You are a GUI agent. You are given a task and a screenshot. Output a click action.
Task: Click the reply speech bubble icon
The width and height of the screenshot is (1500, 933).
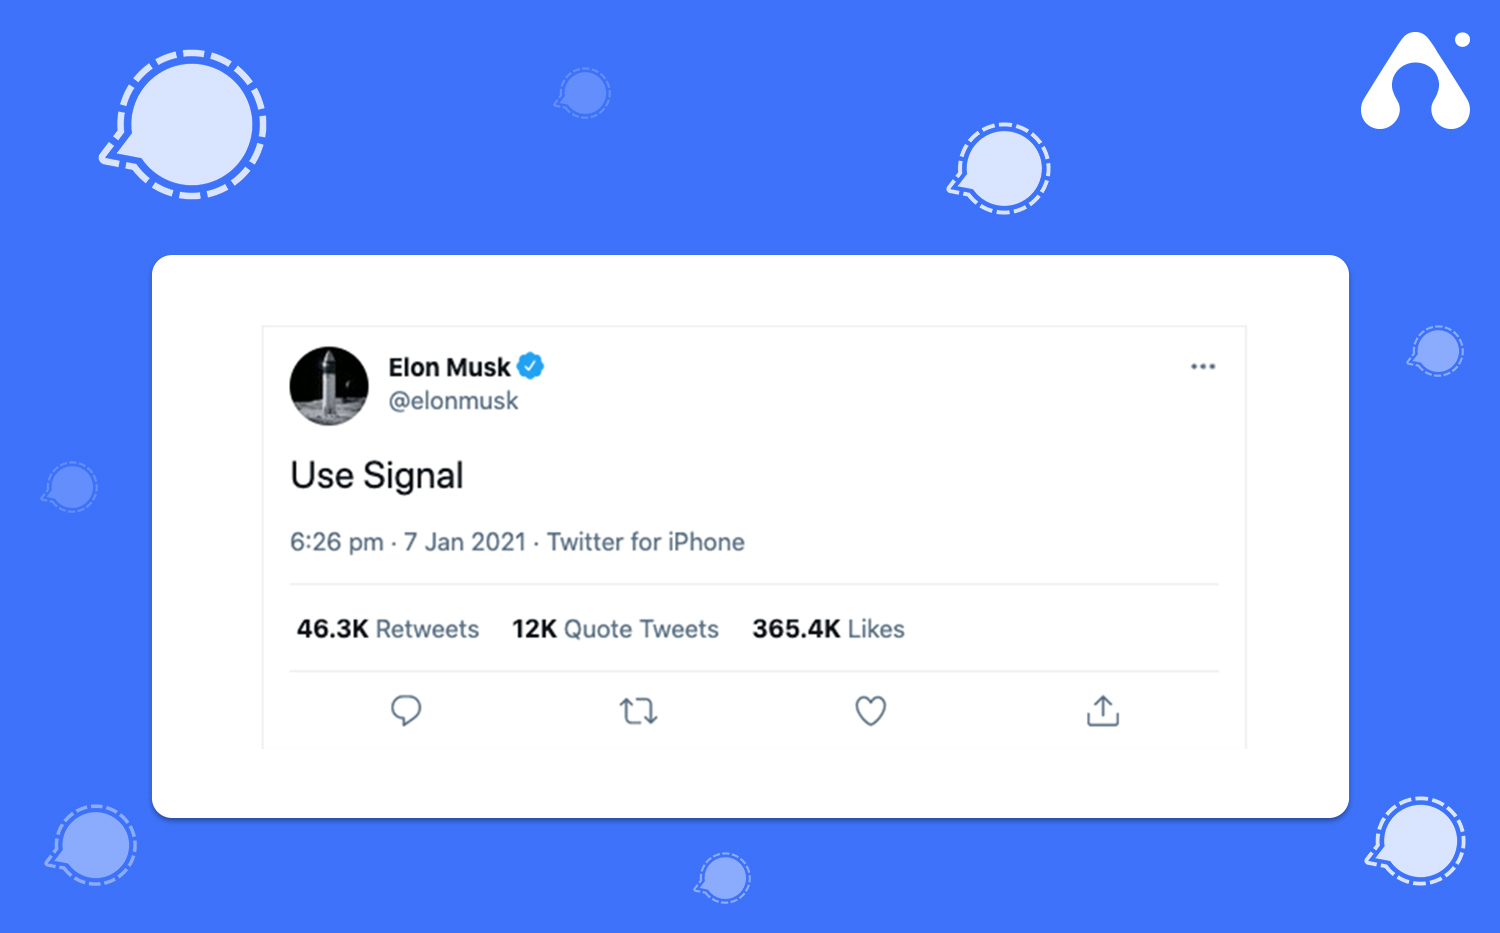pyautogui.click(x=406, y=710)
